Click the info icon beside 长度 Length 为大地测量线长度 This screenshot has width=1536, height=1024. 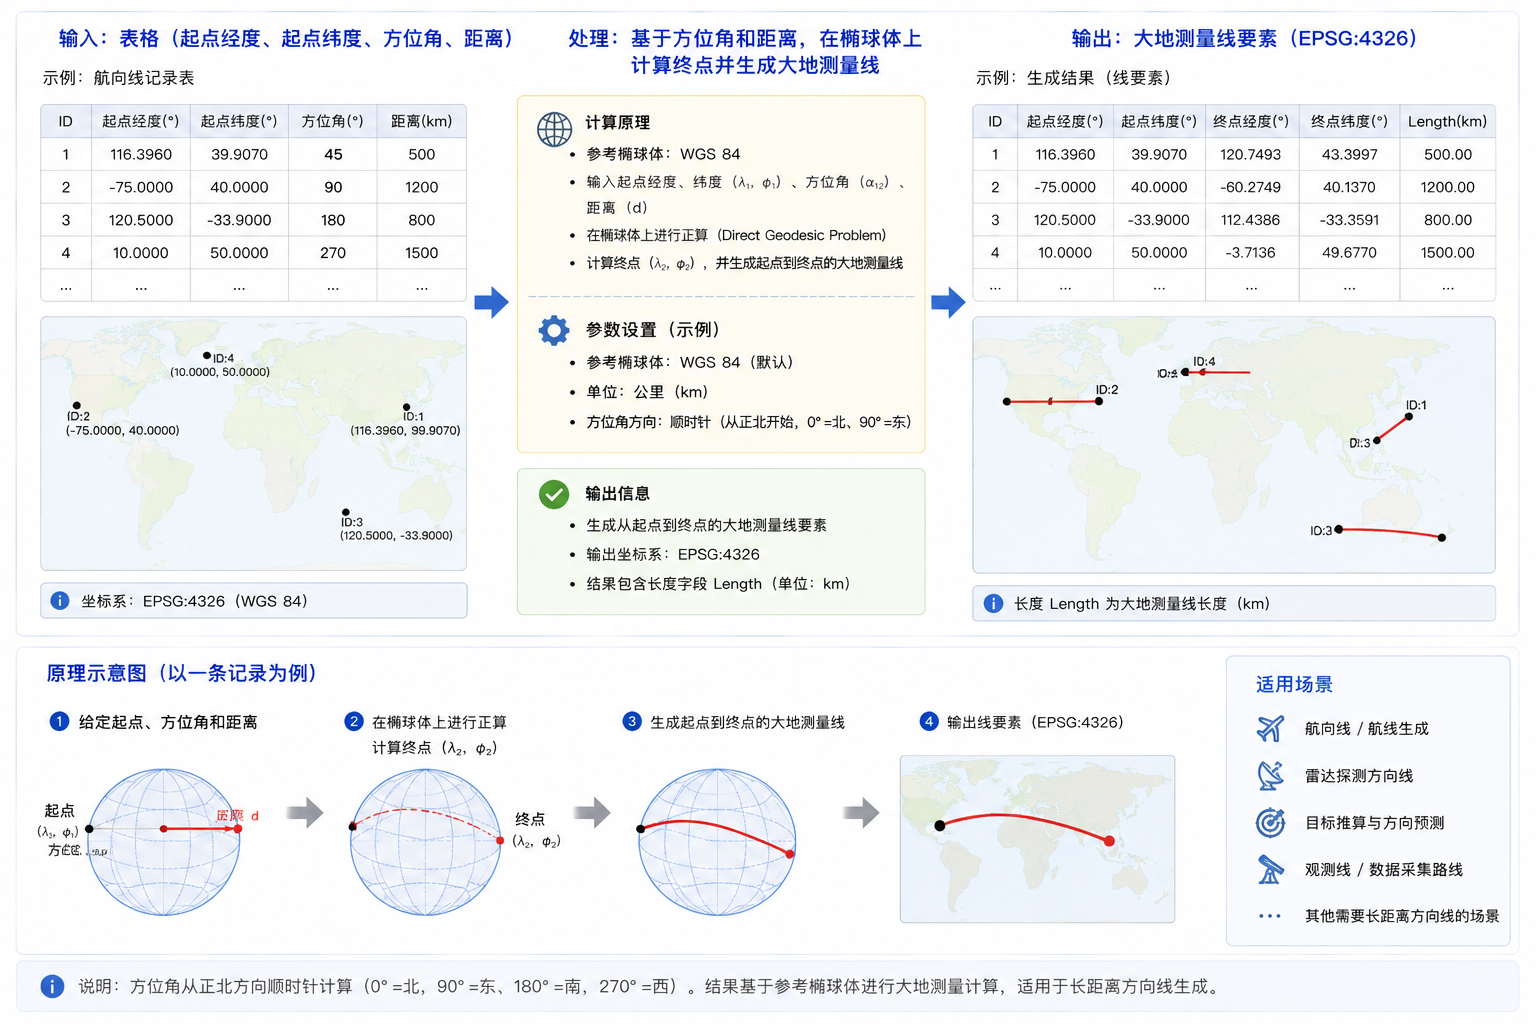click(993, 604)
